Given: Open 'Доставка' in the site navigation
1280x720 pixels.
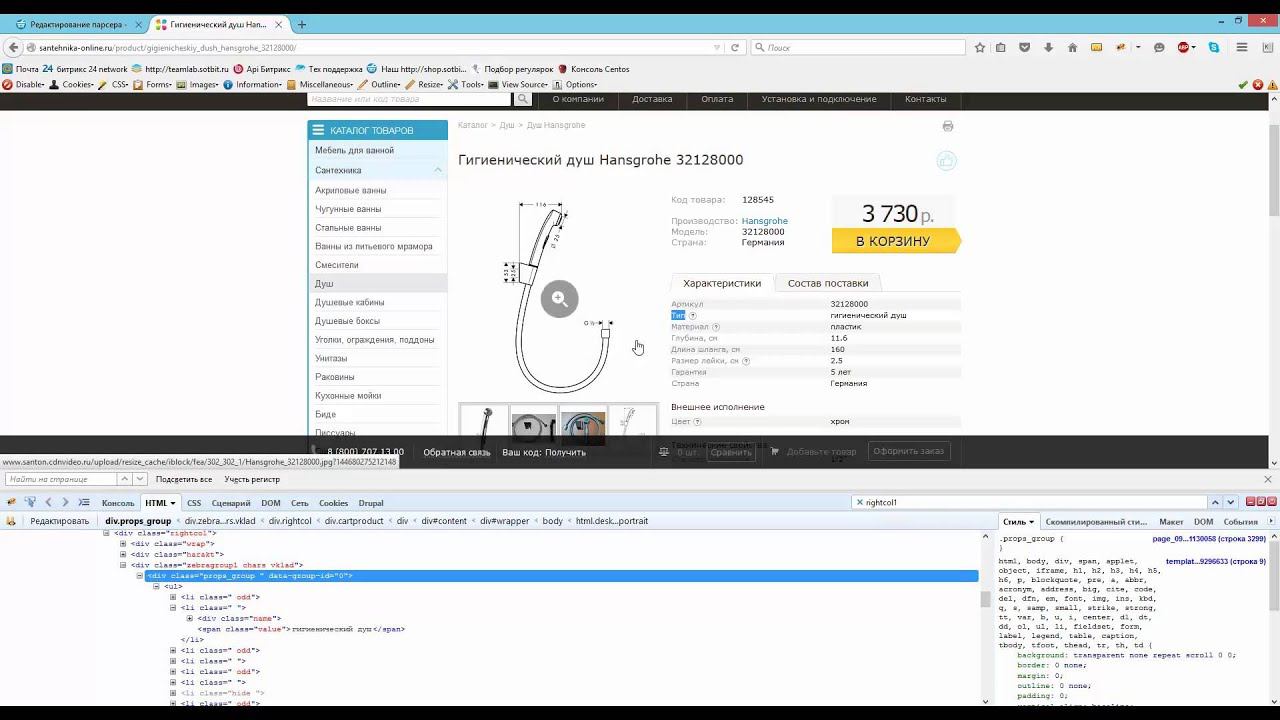Looking at the screenshot, I should click(x=652, y=99).
